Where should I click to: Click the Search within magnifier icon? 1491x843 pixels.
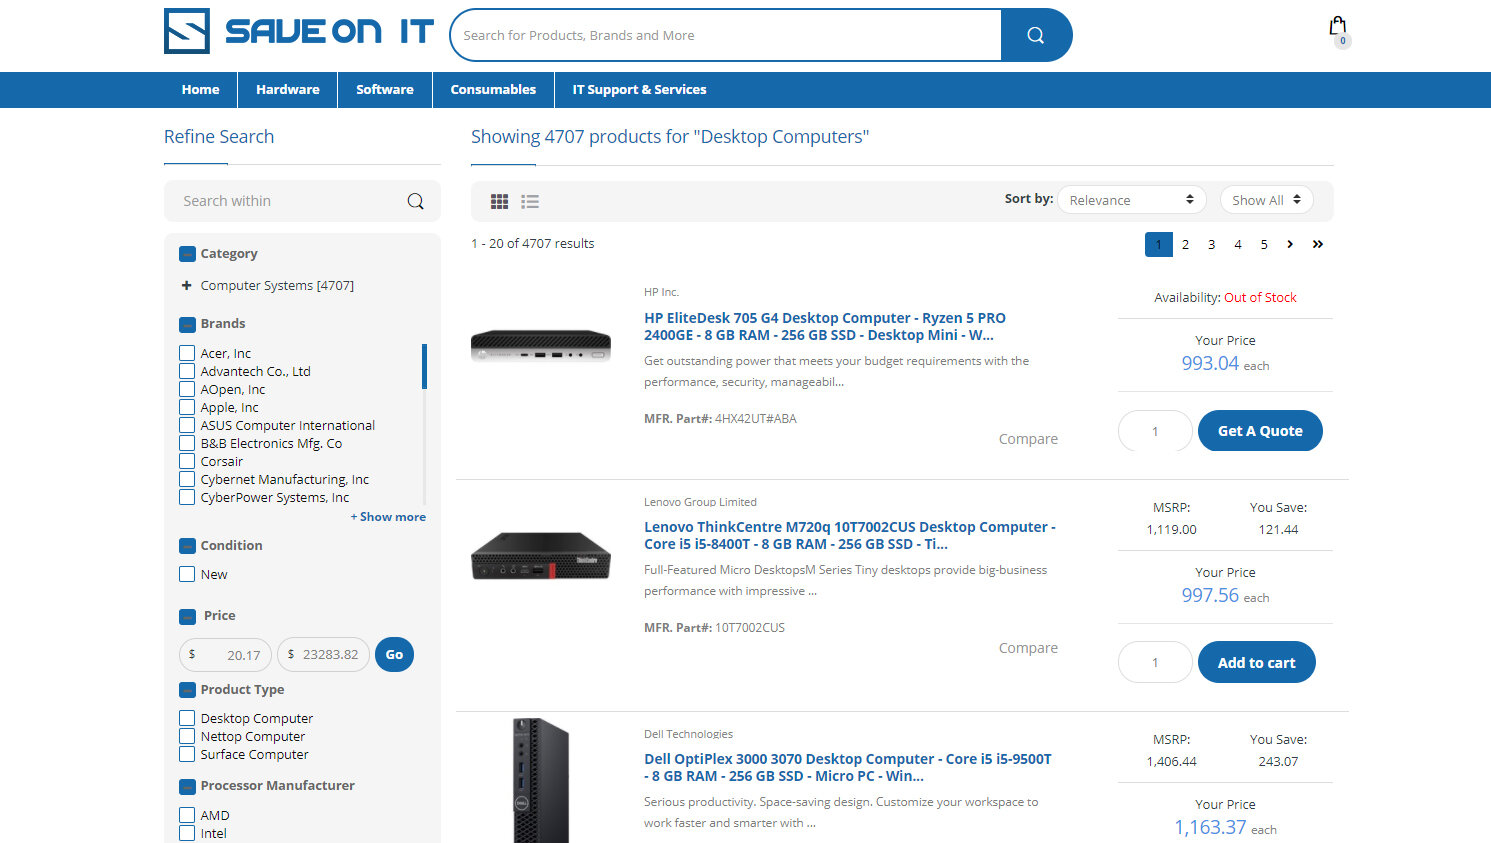(415, 201)
